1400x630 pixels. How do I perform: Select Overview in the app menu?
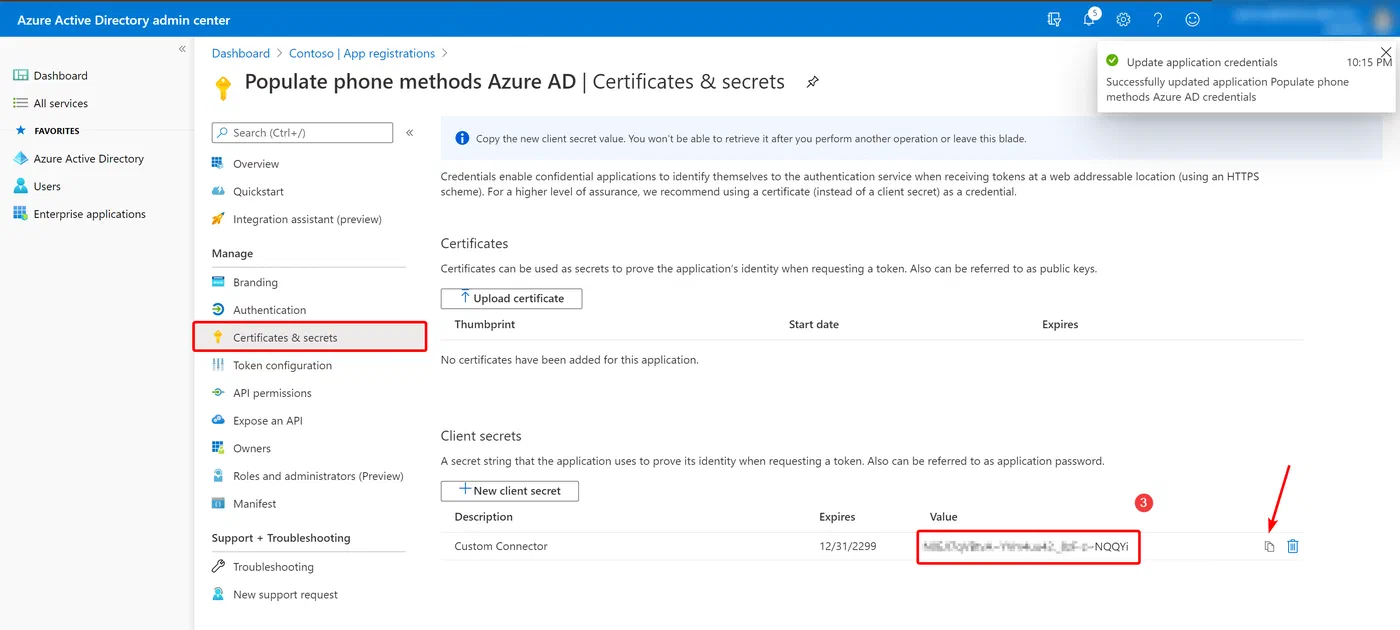tap(256, 164)
